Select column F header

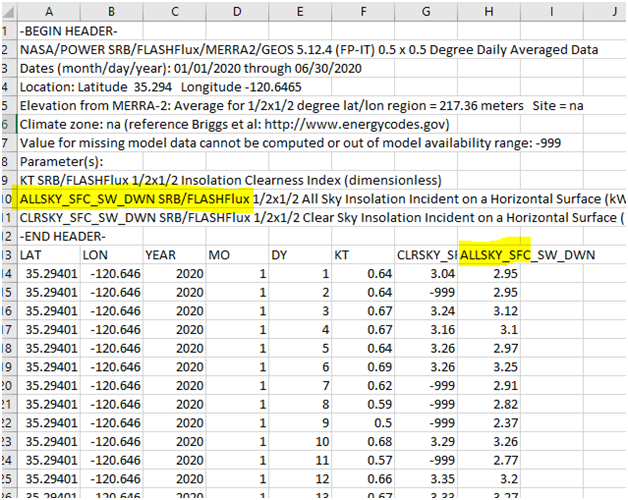(x=363, y=12)
